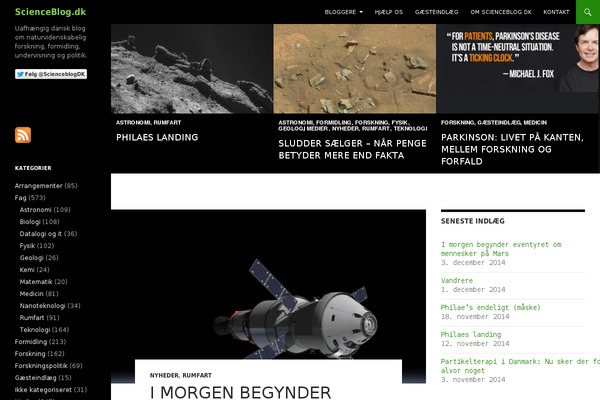Open the Hjælp os menu item
Viewport: 600px width, 400px height.
coord(389,12)
